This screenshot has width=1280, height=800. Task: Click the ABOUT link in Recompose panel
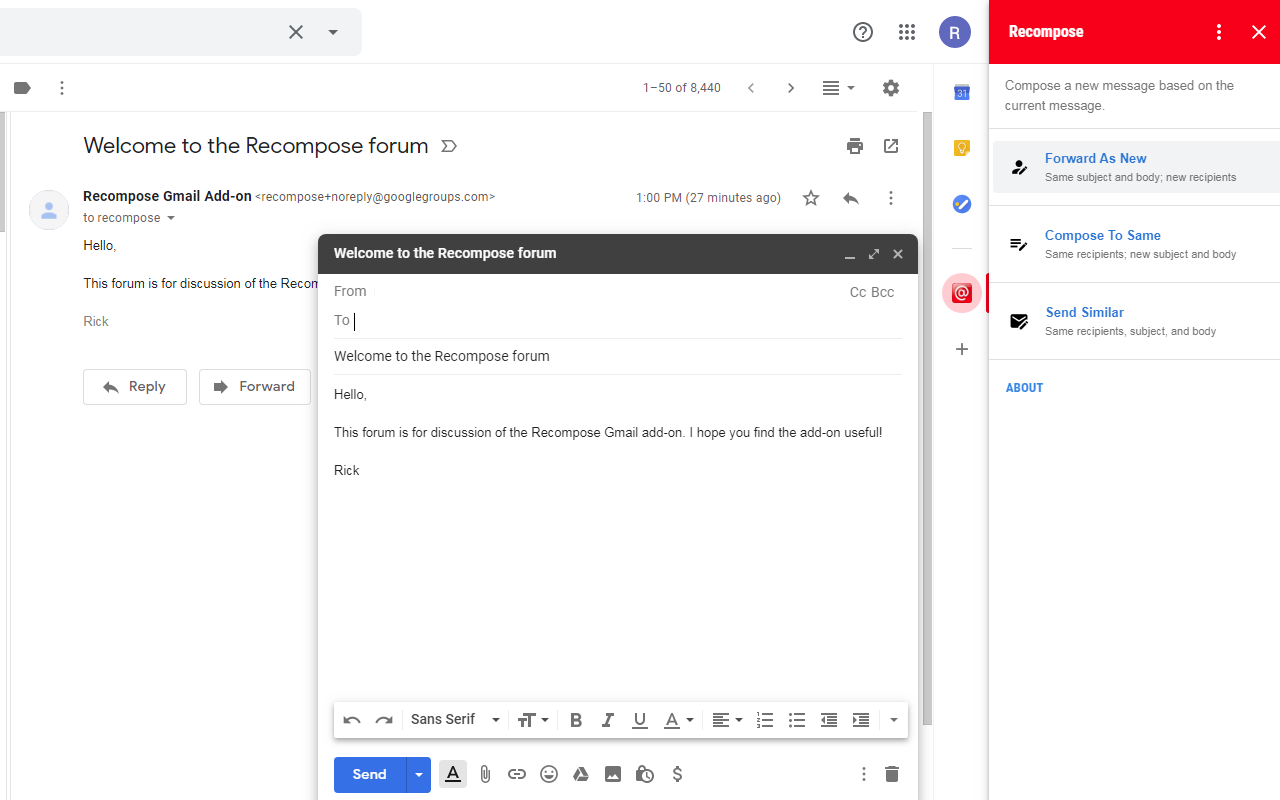1024,388
